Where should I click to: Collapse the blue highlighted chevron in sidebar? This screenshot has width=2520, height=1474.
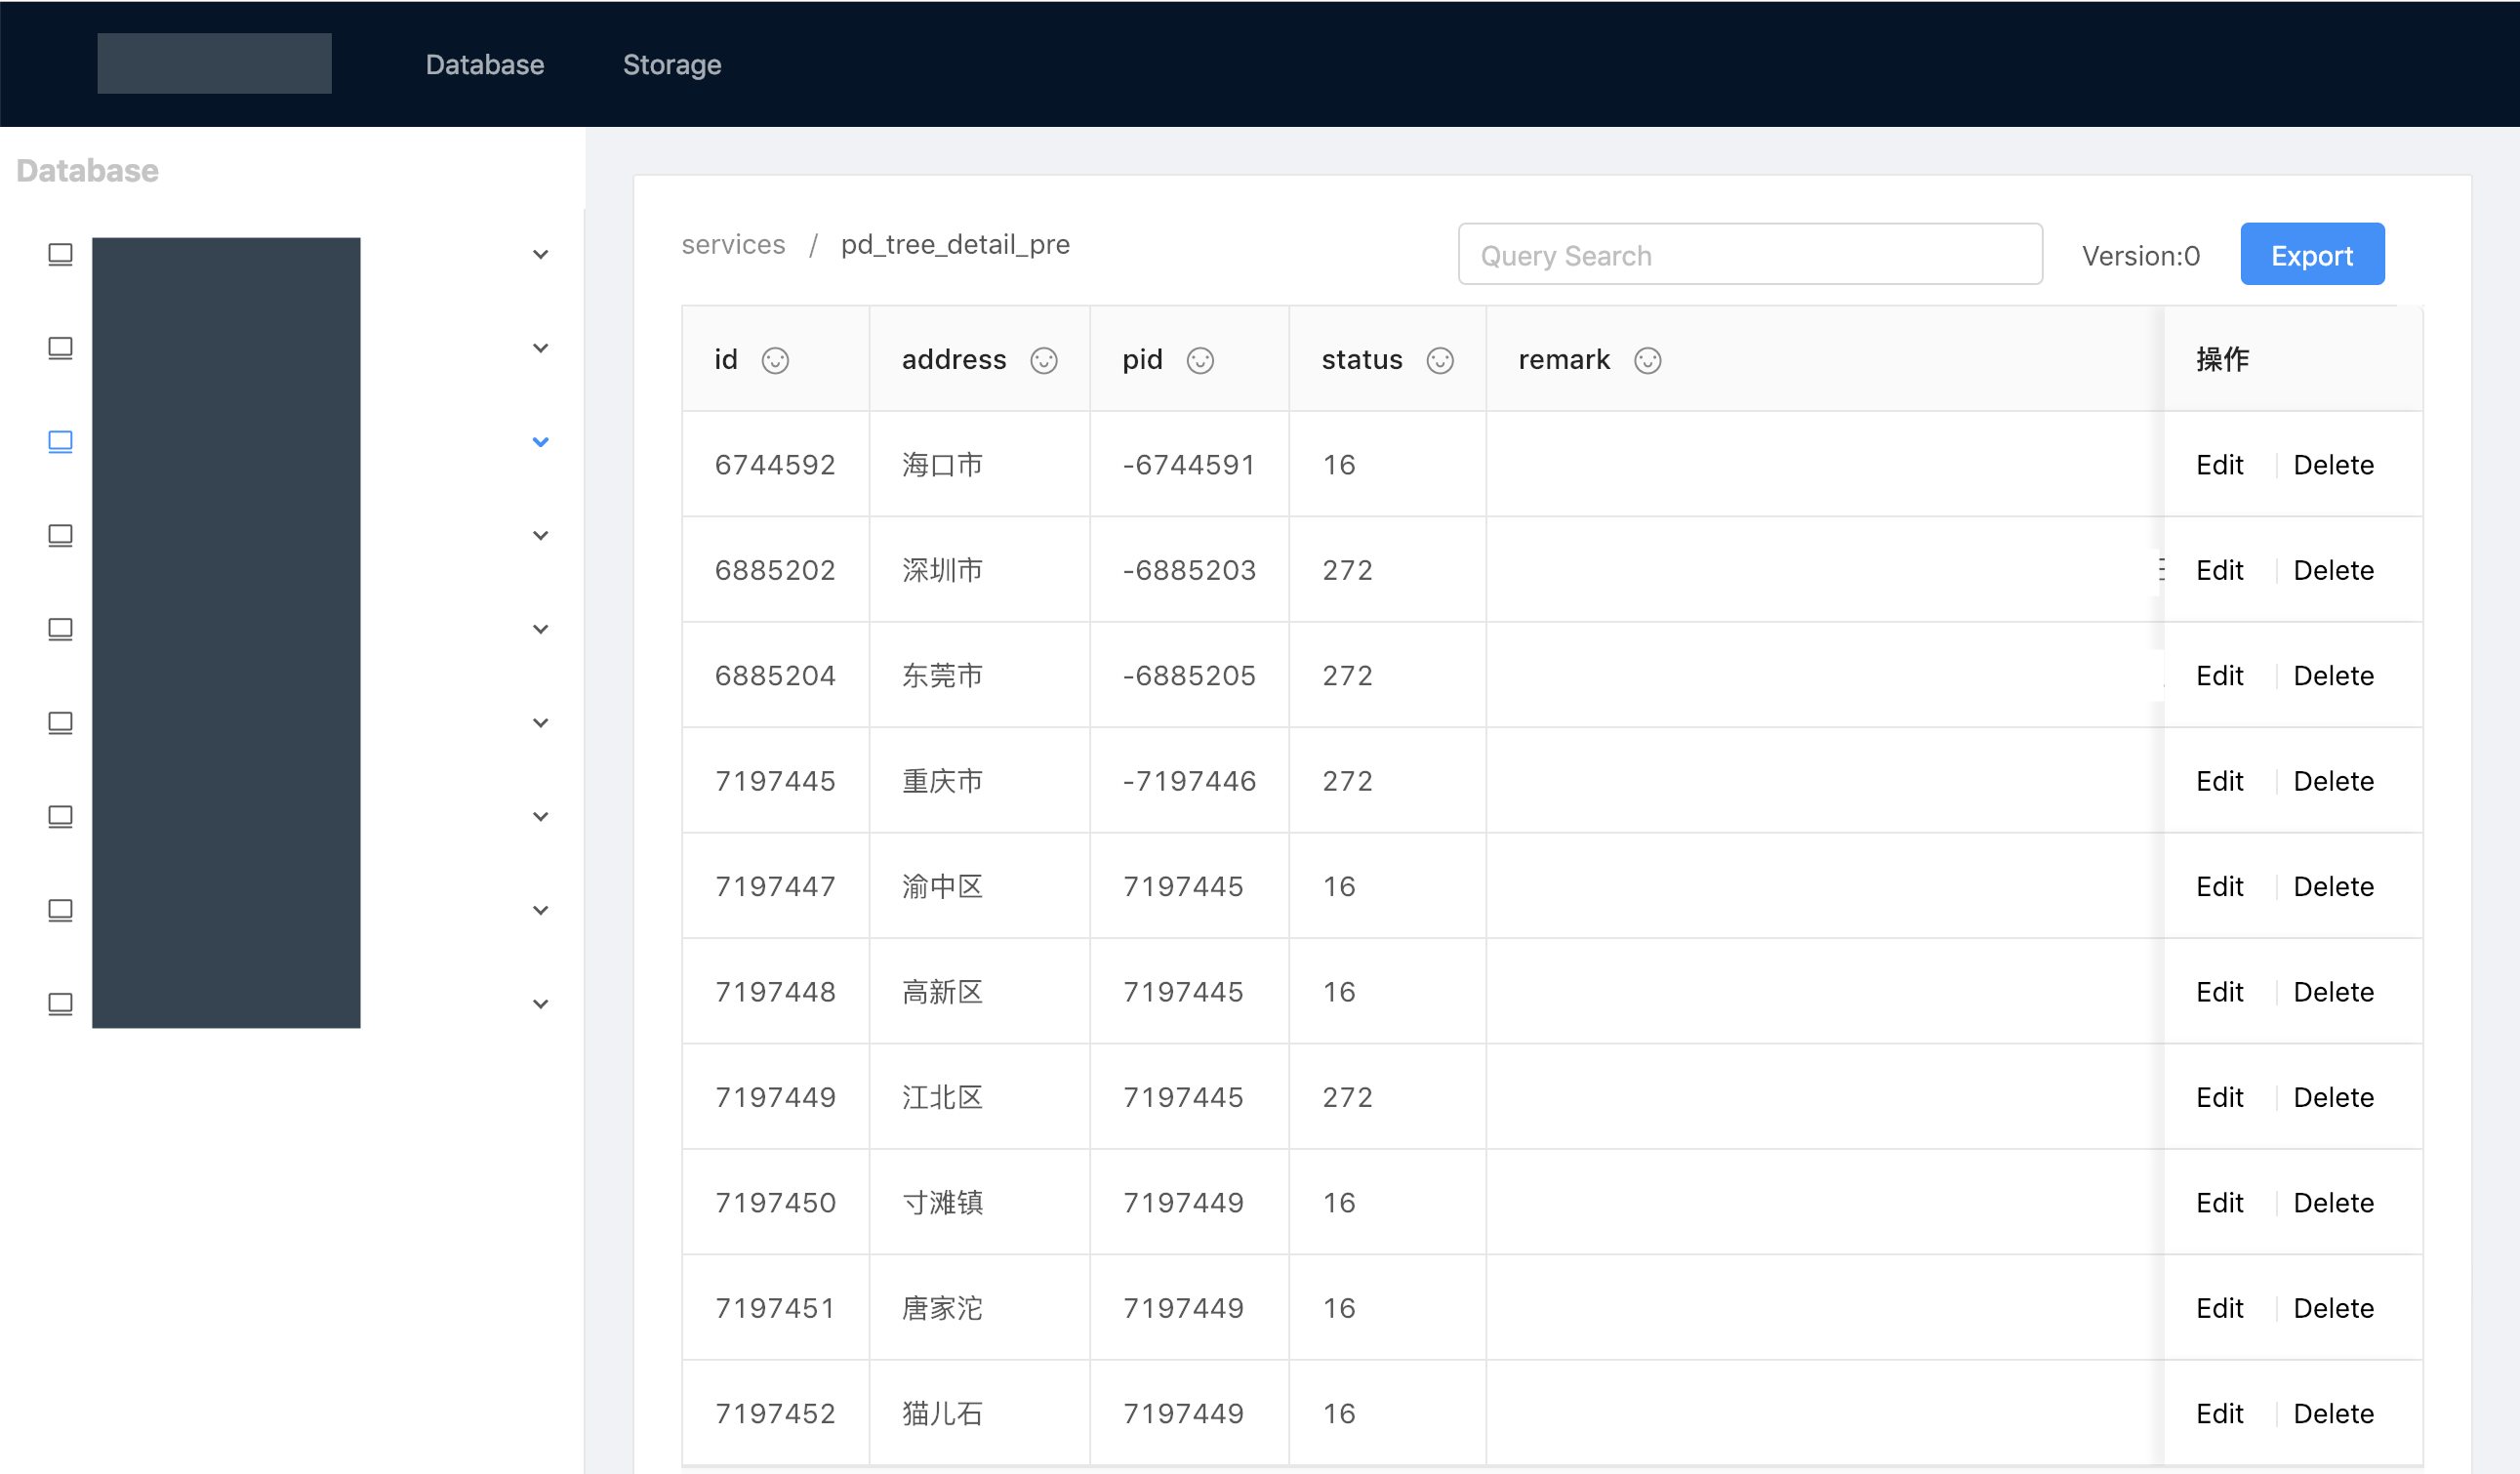(541, 441)
